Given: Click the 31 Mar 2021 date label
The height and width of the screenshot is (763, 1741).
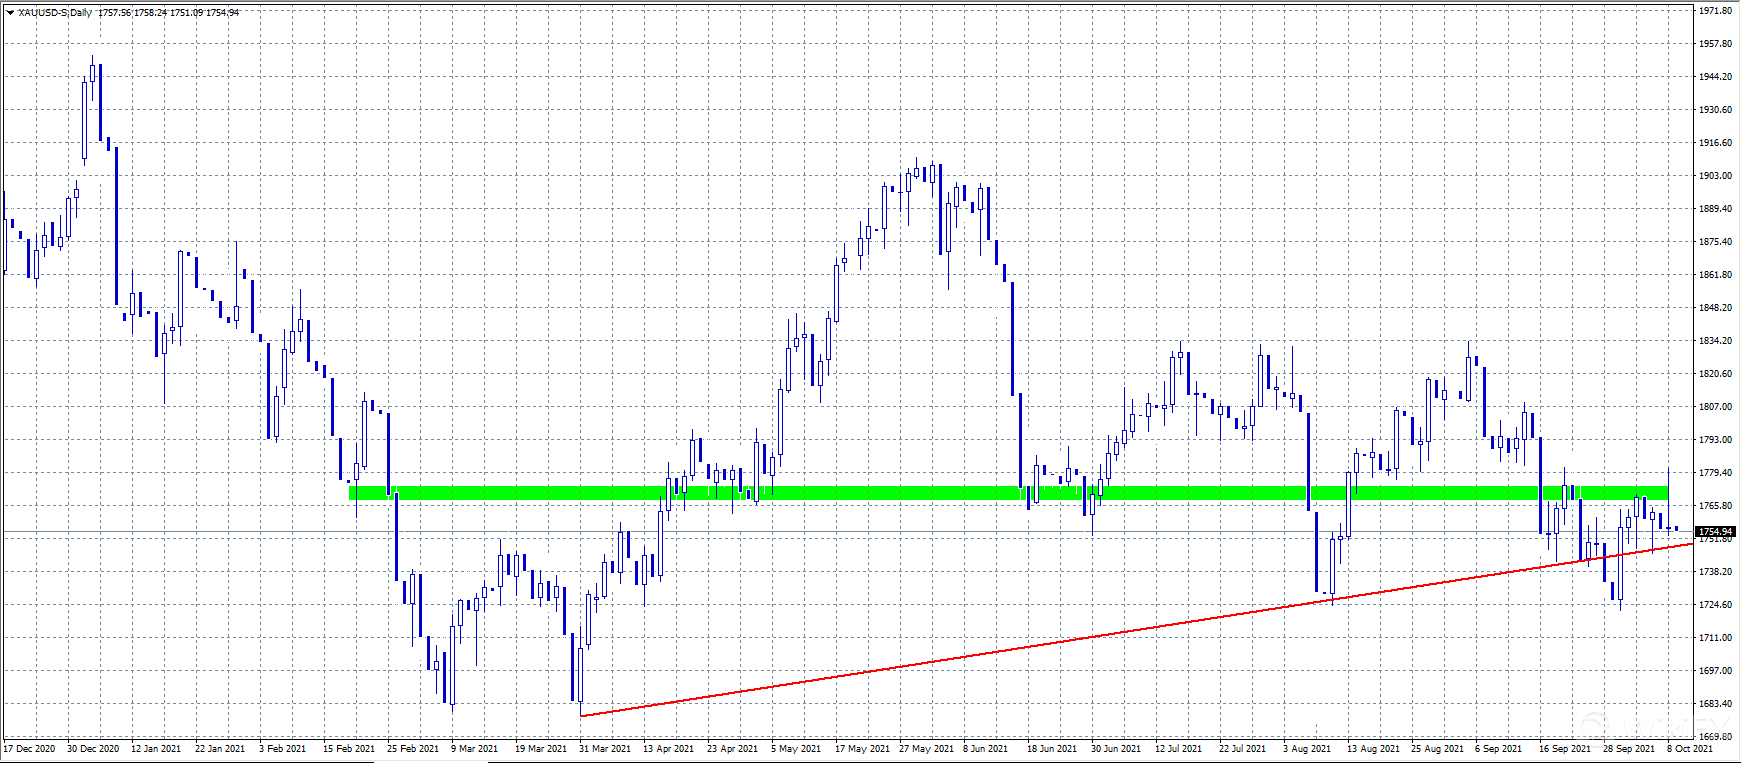Looking at the screenshot, I should click(x=605, y=749).
